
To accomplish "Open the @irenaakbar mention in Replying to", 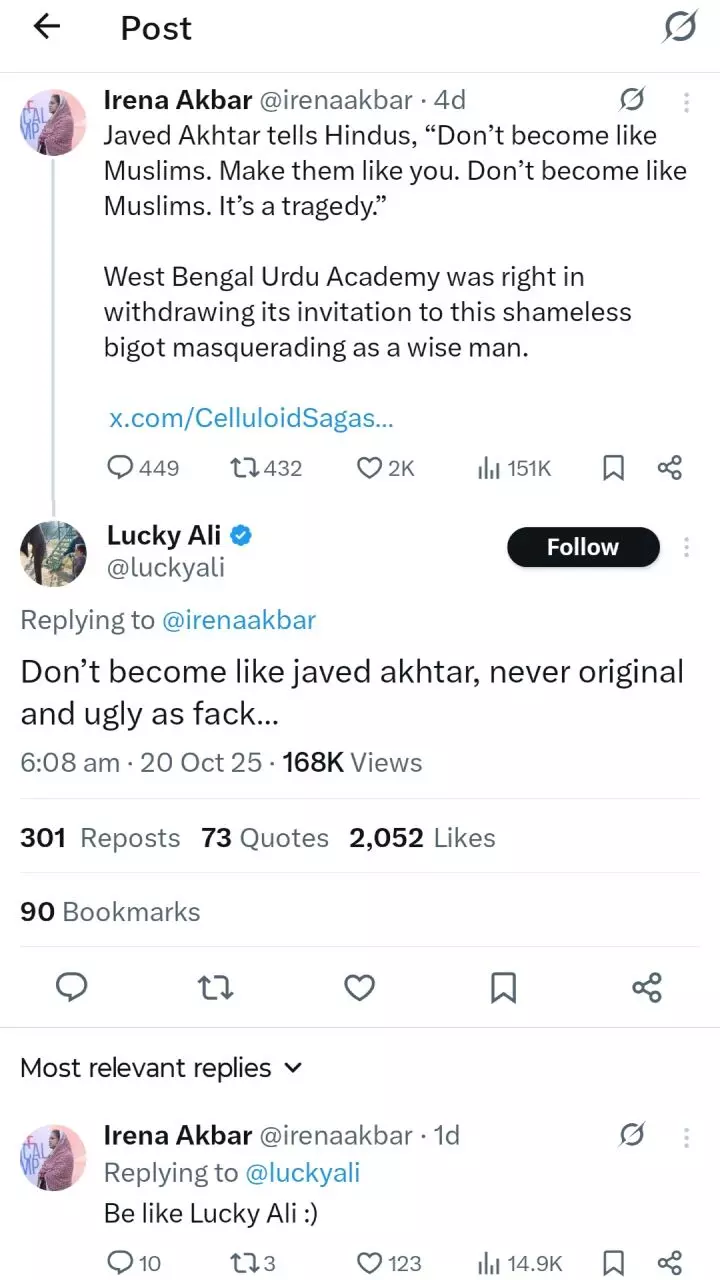I will tap(238, 620).
